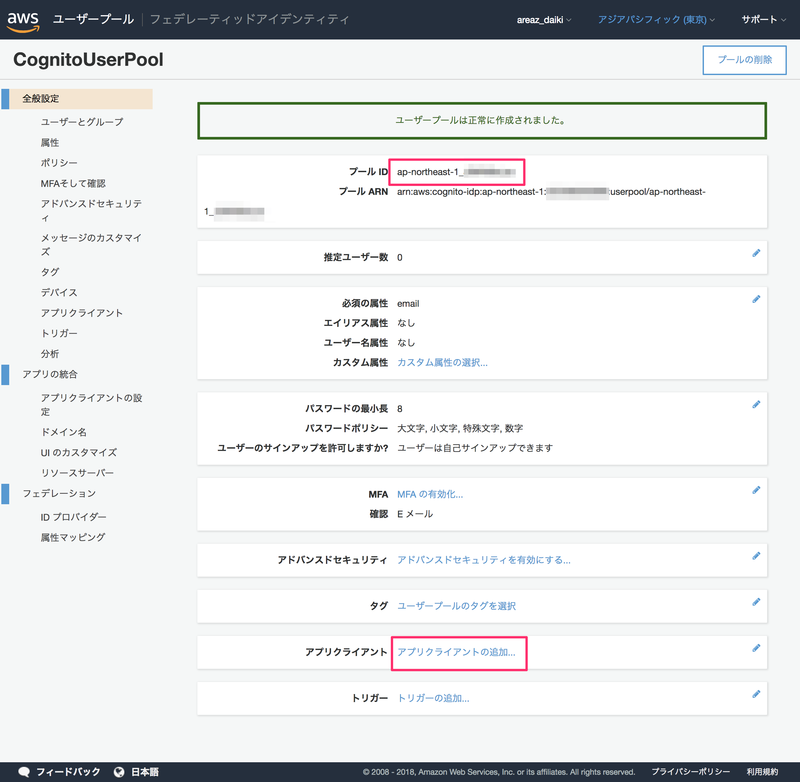
Task: Click the ユーザープールのタグを選択 link
Action: pos(457,606)
